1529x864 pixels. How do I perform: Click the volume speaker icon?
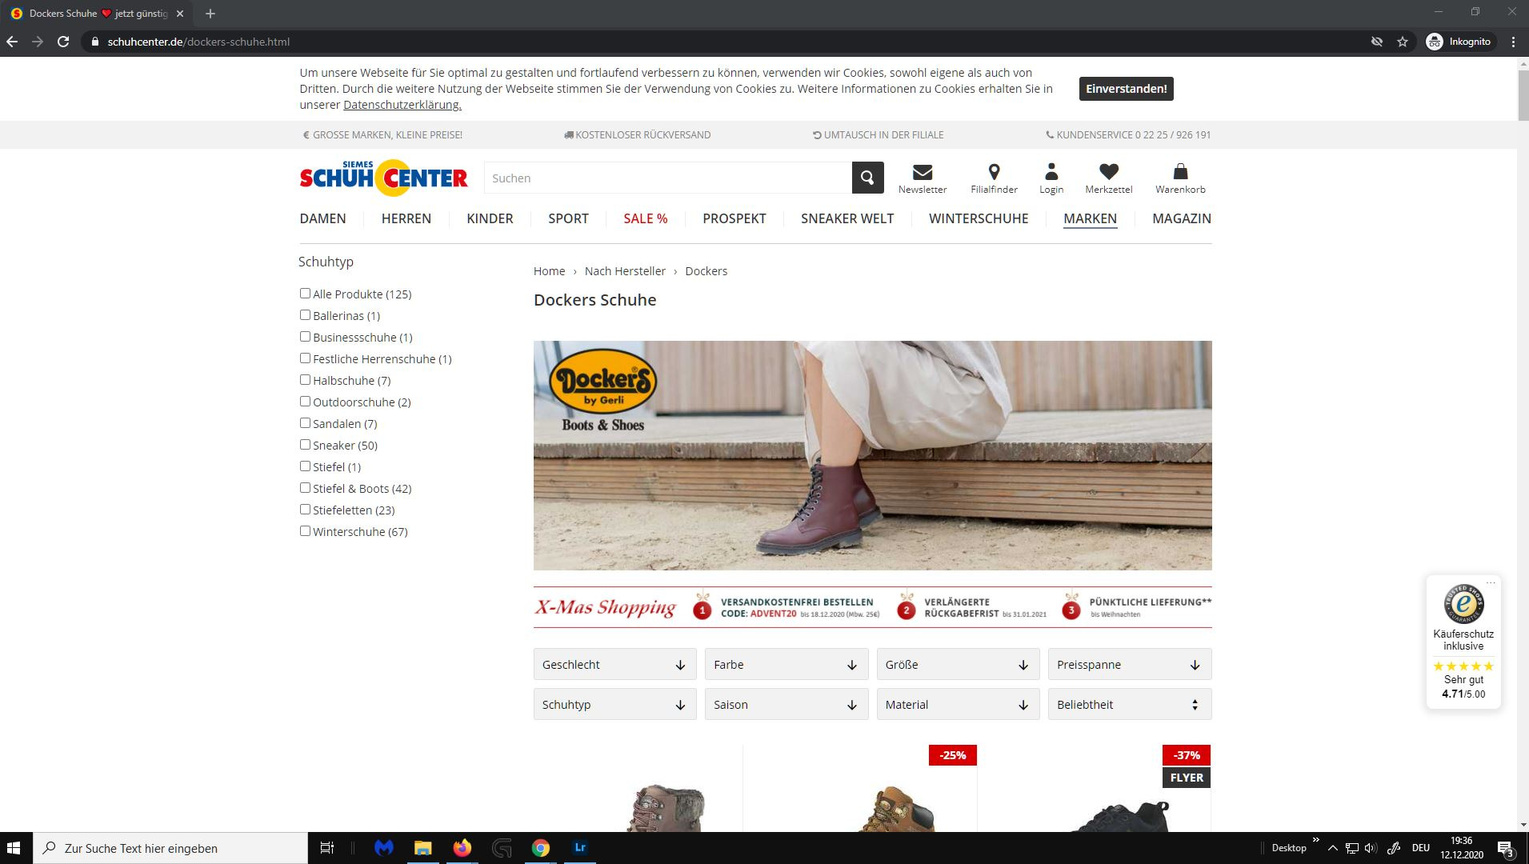(x=1371, y=848)
